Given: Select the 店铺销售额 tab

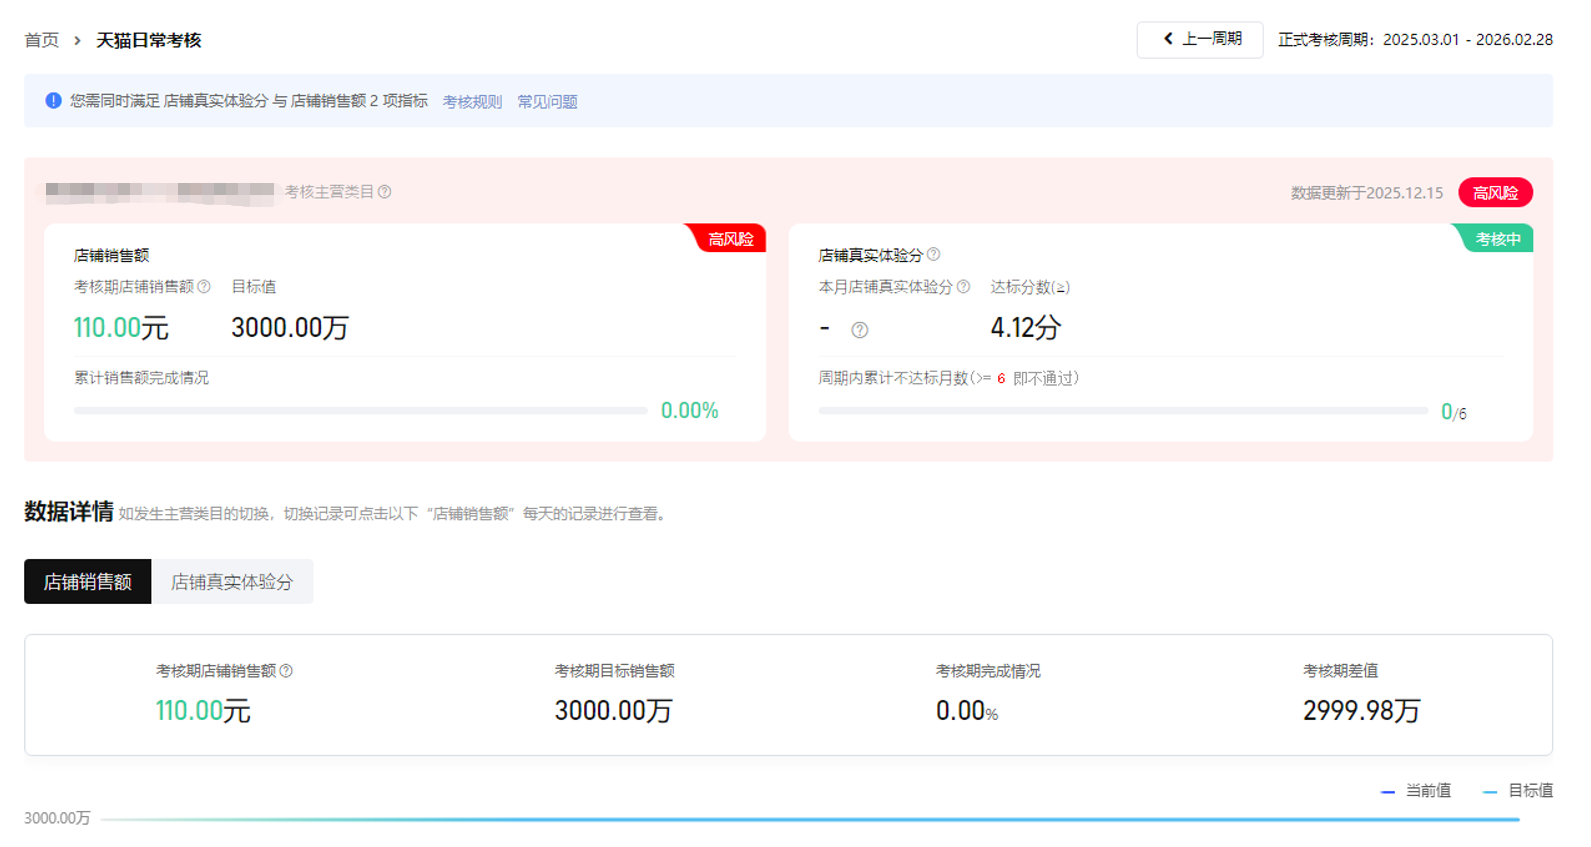Looking at the screenshot, I should [x=88, y=582].
